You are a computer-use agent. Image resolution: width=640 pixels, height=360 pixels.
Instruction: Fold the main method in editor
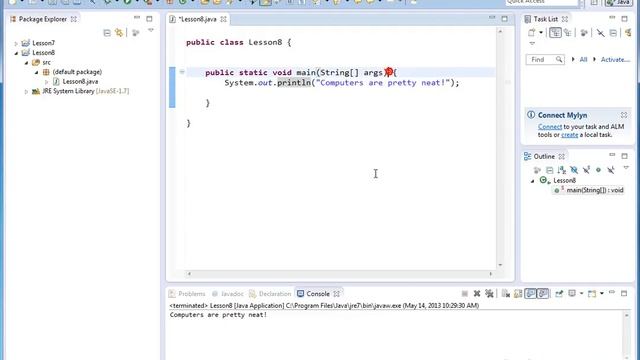[182, 72]
